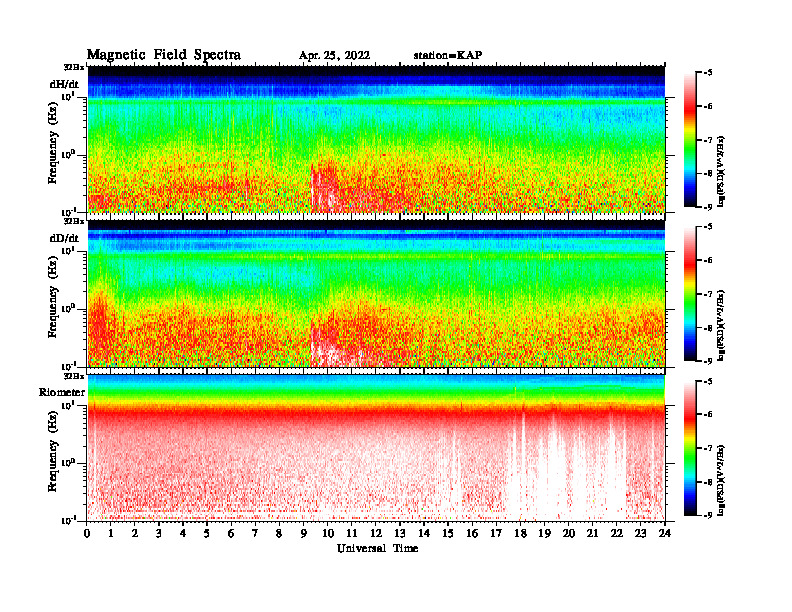Click hour tick label "17" on time axis
Viewport: 792px width, 612px height.
[496, 533]
